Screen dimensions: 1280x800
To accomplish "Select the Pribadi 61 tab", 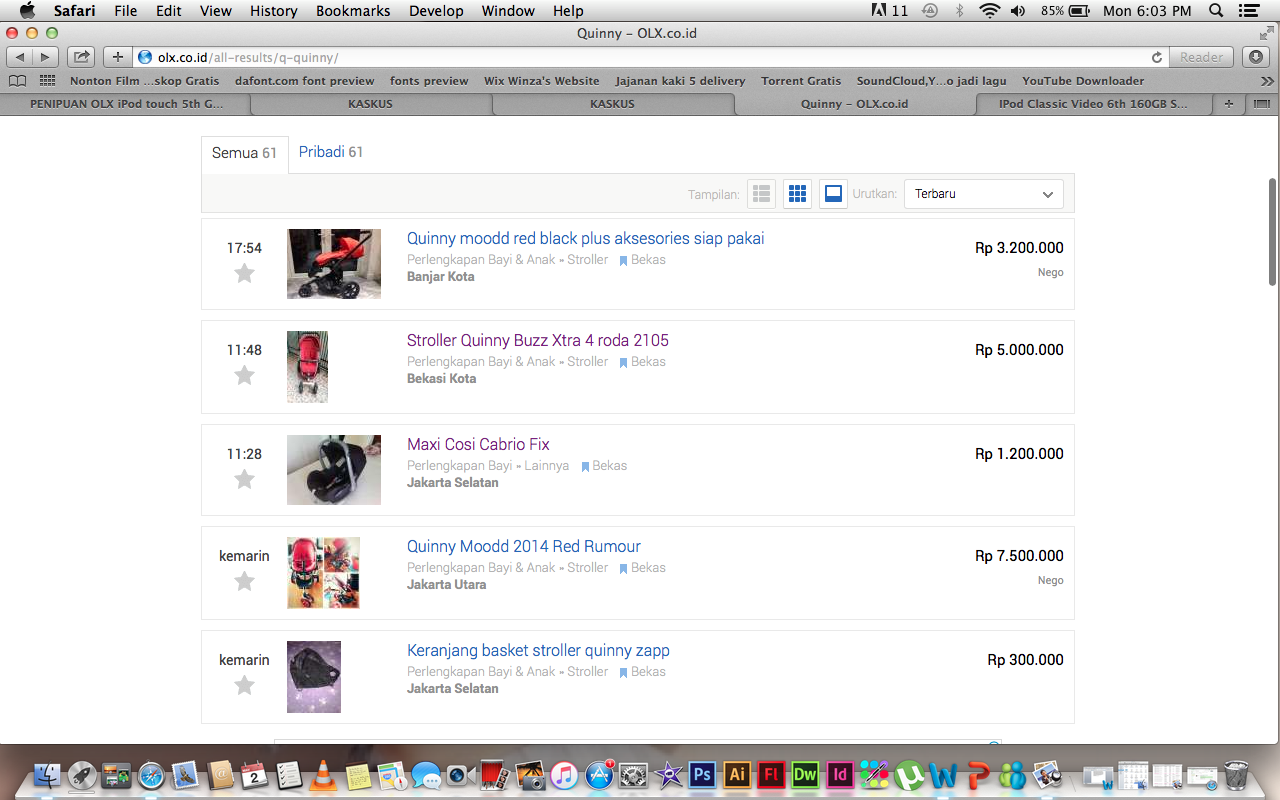I will pyautogui.click(x=331, y=153).
